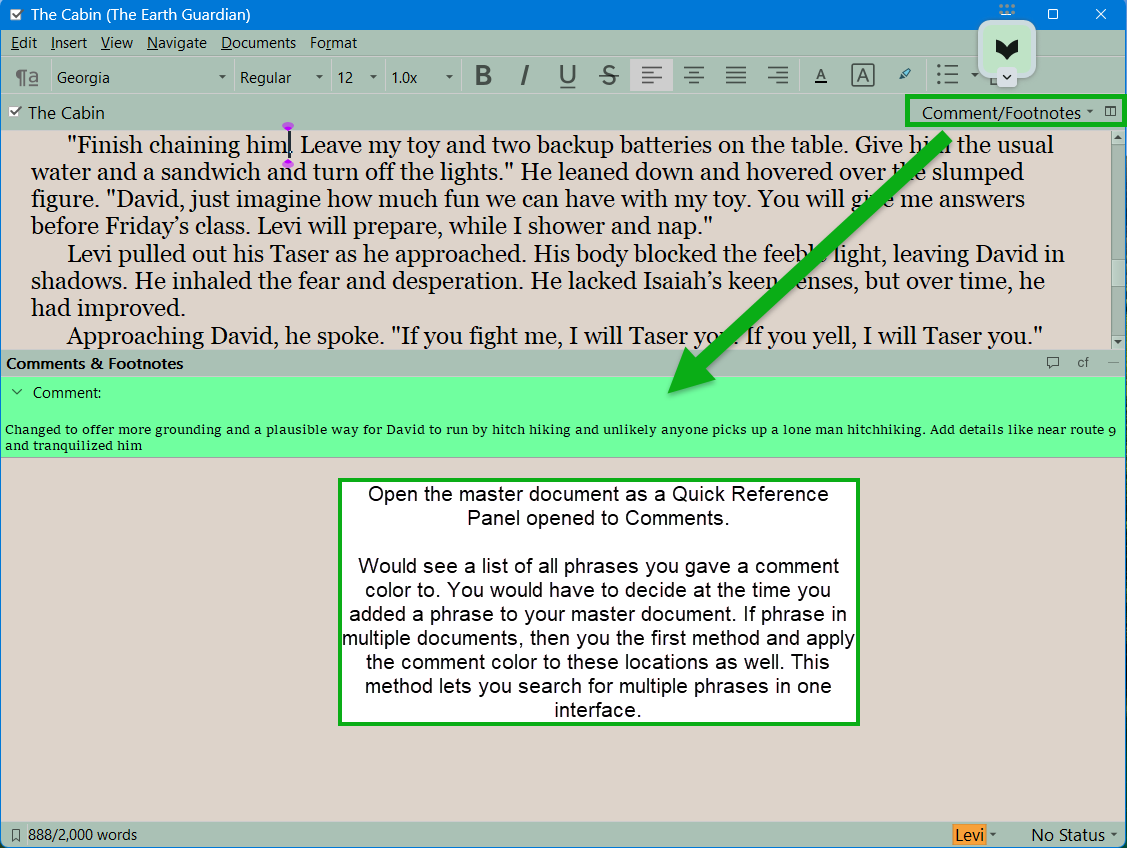
Task: Add a new comment with the speech-bubble icon
Action: (x=1052, y=363)
